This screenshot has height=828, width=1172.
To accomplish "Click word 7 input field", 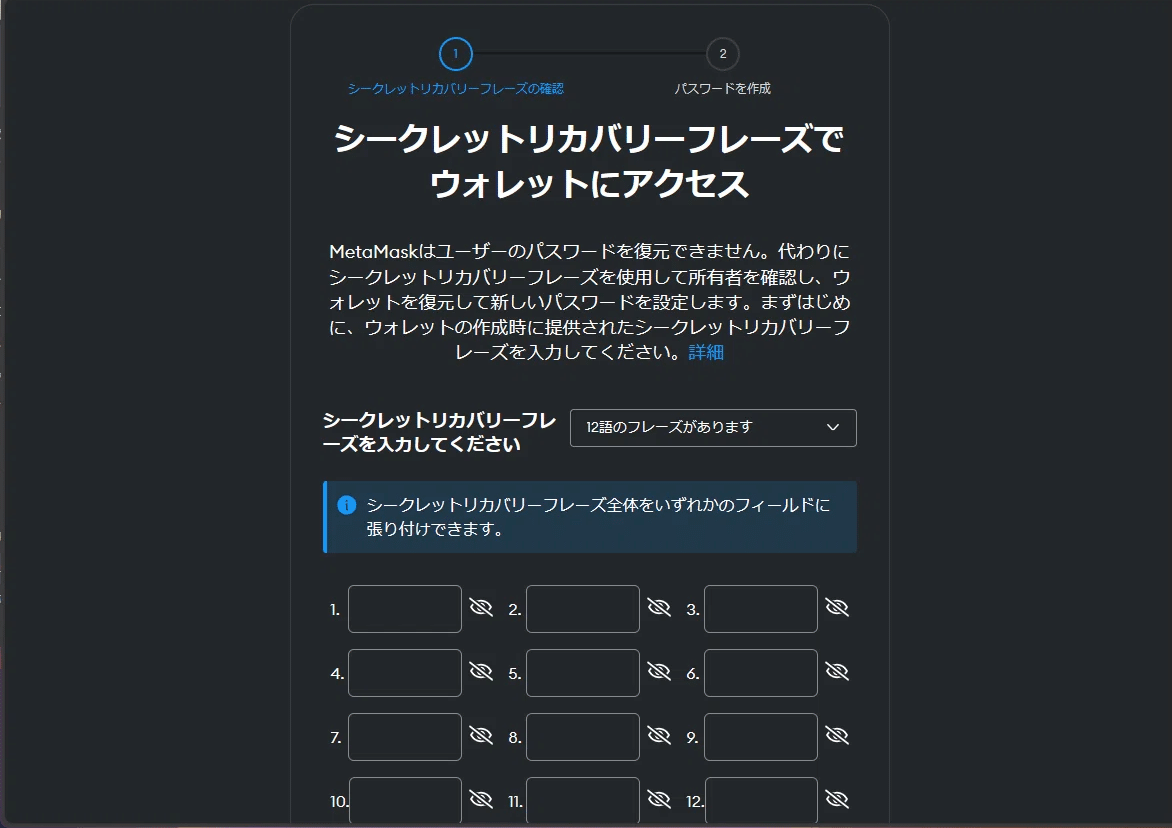I will coord(404,737).
